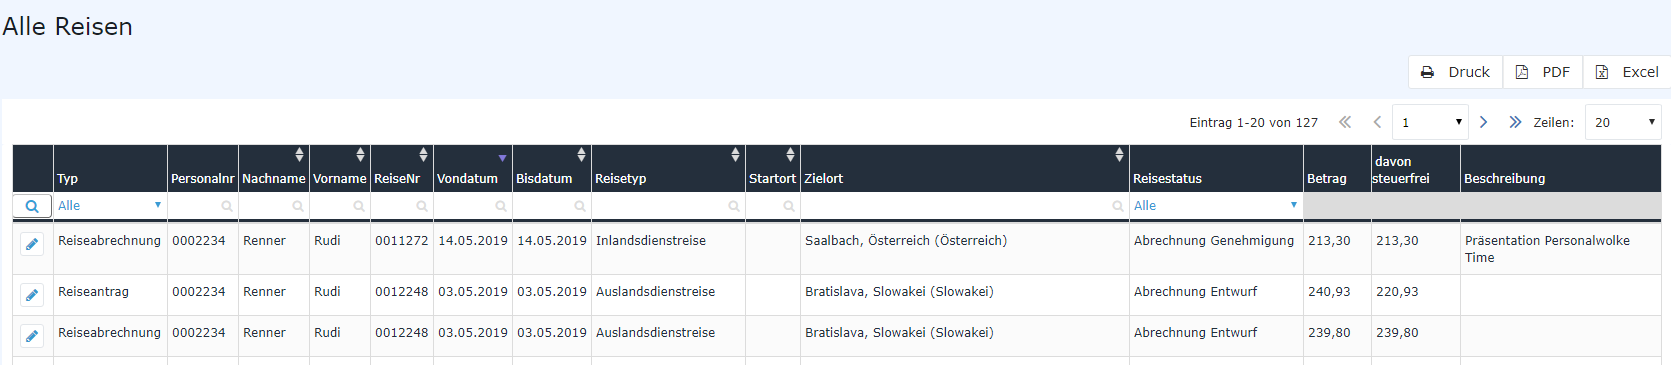This screenshot has height=365, width=1671.
Task: Open edit pencil for Reiseantrag row
Action: (x=32, y=295)
